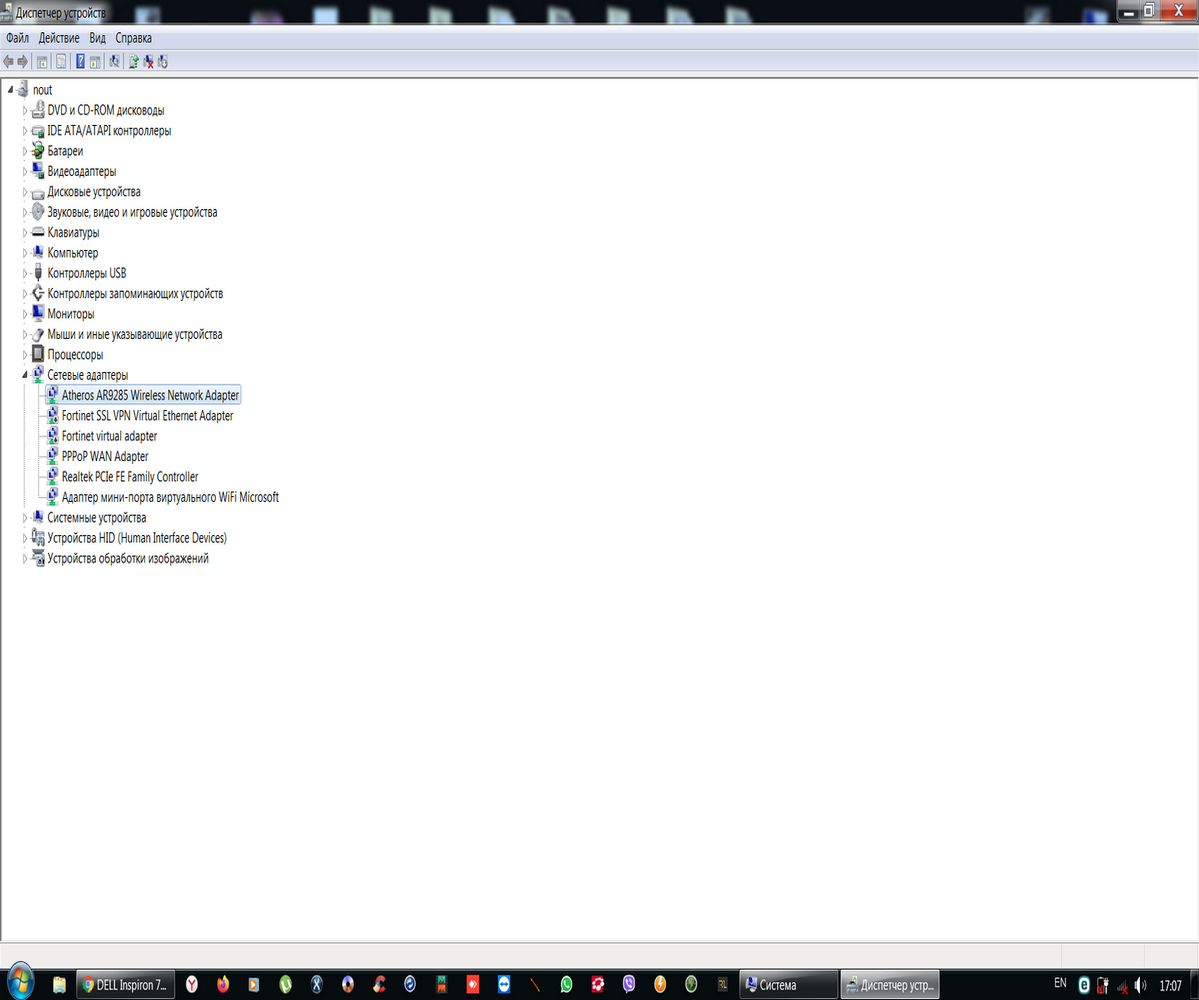Expand the Видеоадаптеры category
This screenshot has width=1199, height=1000.
click(25, 172)
